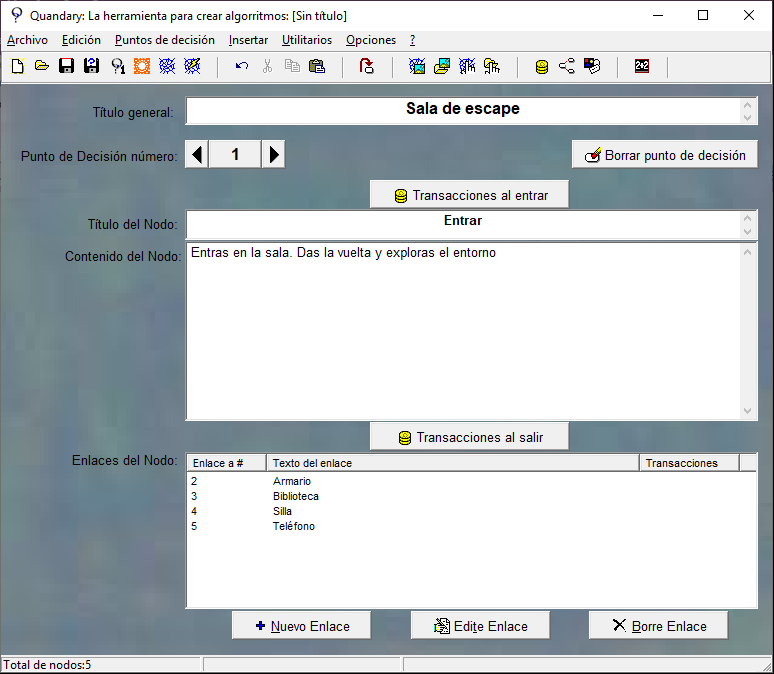The image size is (774, 674).
Task: Open the Puntos de decisión menu
Action: point(164,40)
